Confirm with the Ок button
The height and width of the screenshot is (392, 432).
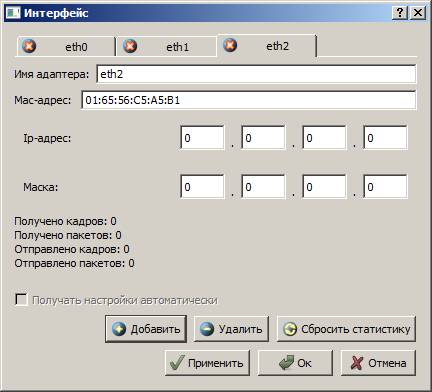click(295, 363)
